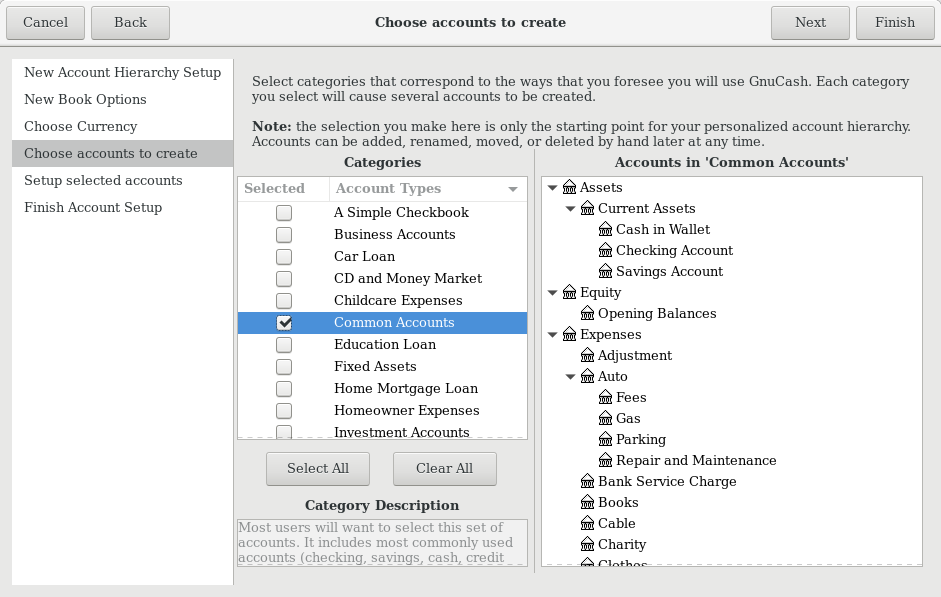Click the bank icon beside Gas account
The width and height of the screenshot is (941, 597).
[605, 418]
